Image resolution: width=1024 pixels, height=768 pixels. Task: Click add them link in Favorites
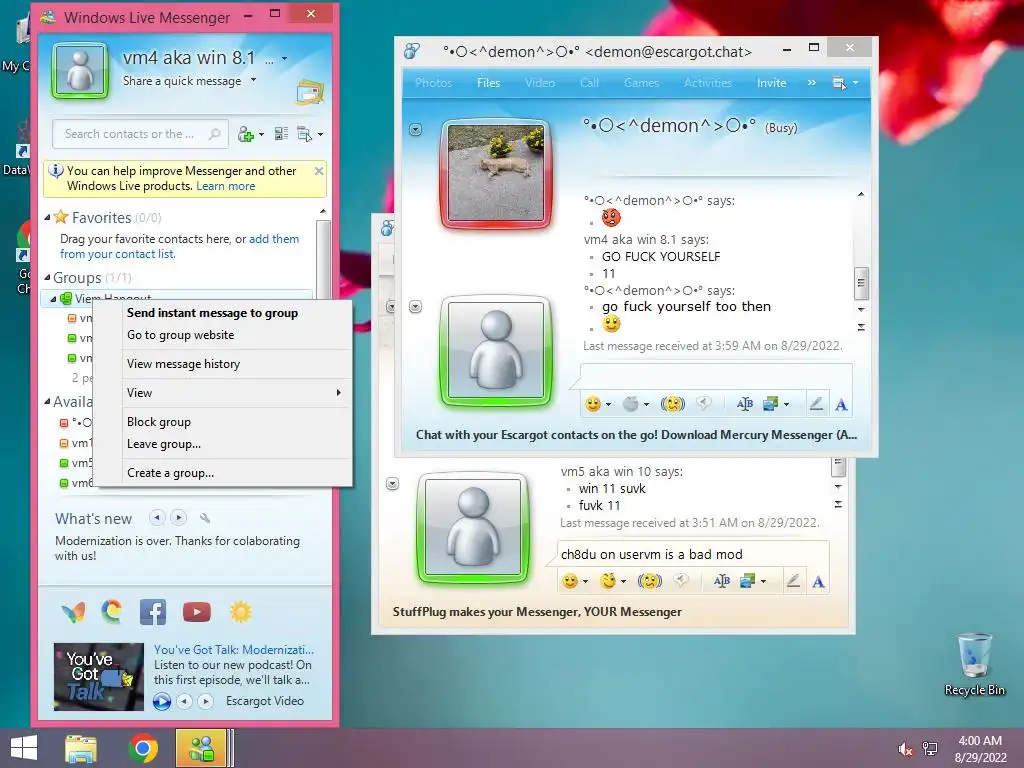(x=274, y=239)
